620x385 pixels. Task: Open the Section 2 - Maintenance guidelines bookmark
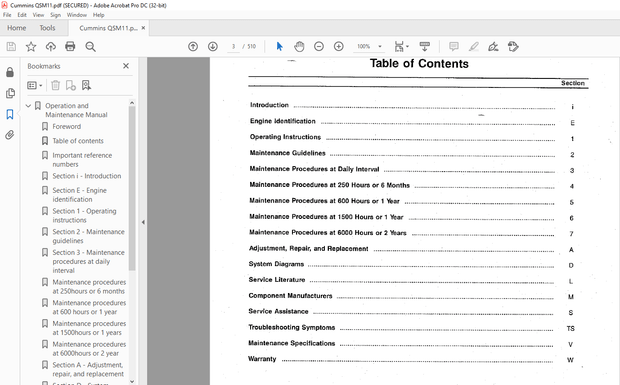[x=89, y=236]
